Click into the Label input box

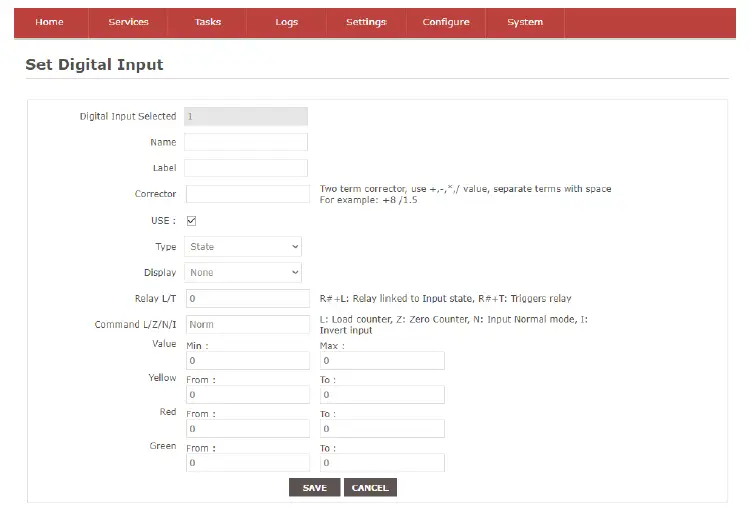pyautogui.click(x=246, y=168)
